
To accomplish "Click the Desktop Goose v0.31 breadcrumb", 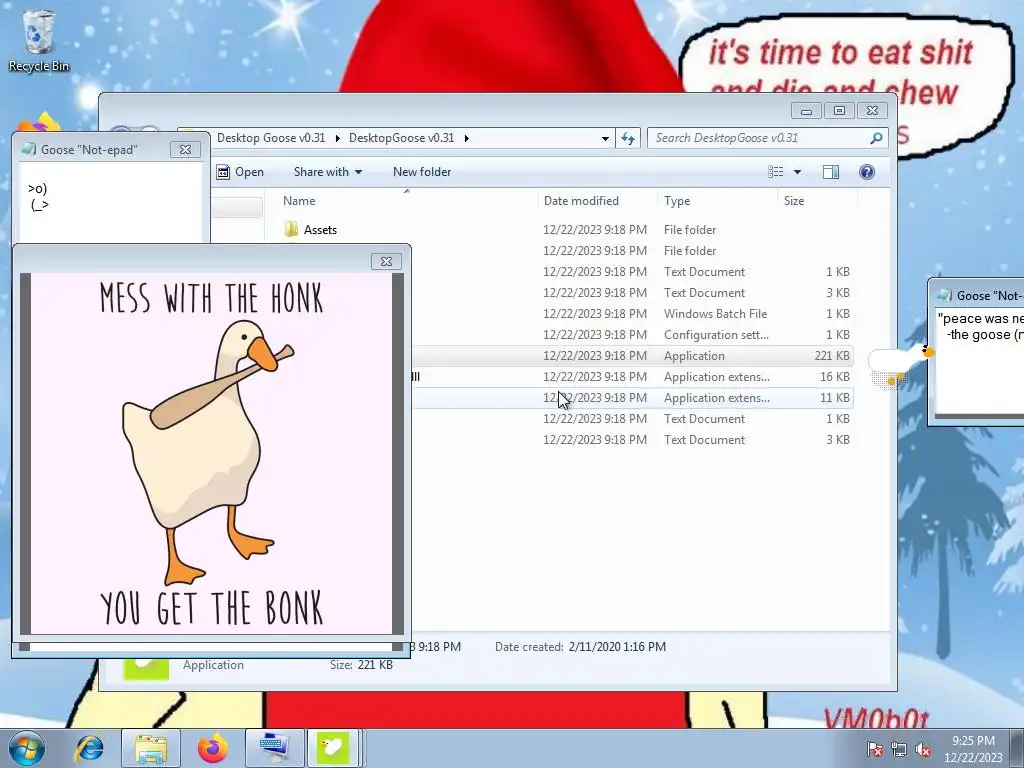I will (271, 138).
